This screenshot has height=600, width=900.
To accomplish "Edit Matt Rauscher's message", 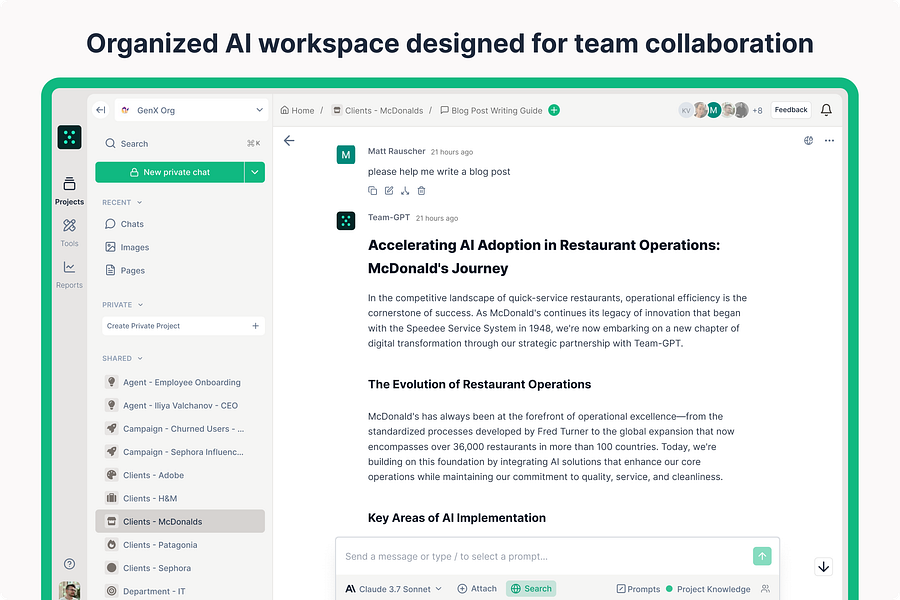I will [389, 191].
